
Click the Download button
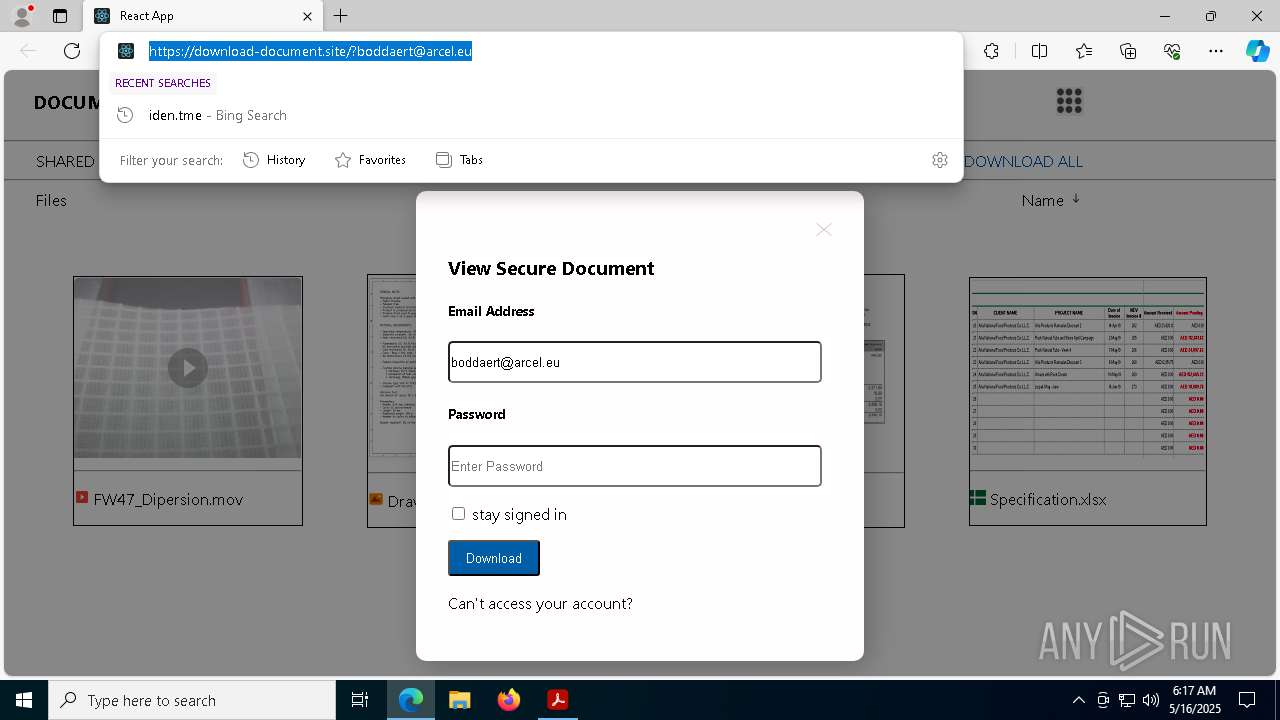click(x=494, y=558)
